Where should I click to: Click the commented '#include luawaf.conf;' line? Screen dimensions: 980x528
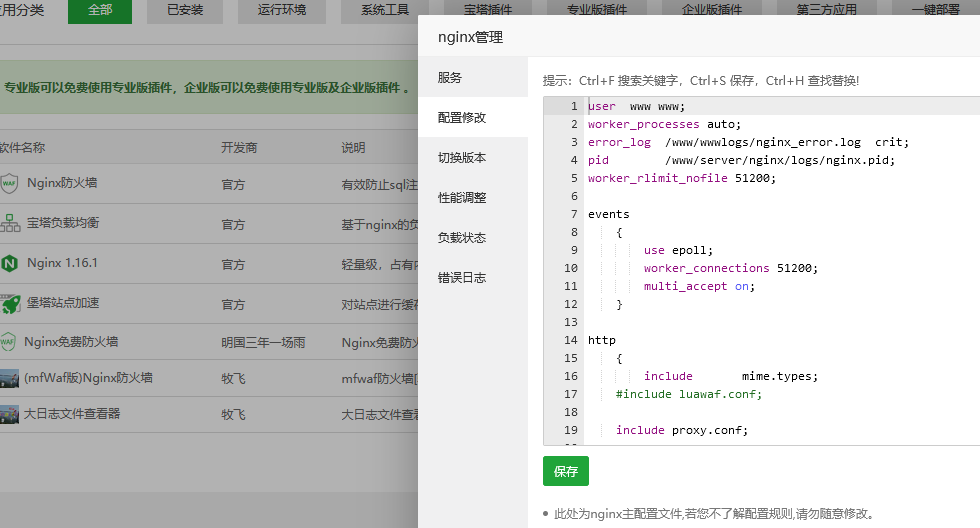(689, 395)
